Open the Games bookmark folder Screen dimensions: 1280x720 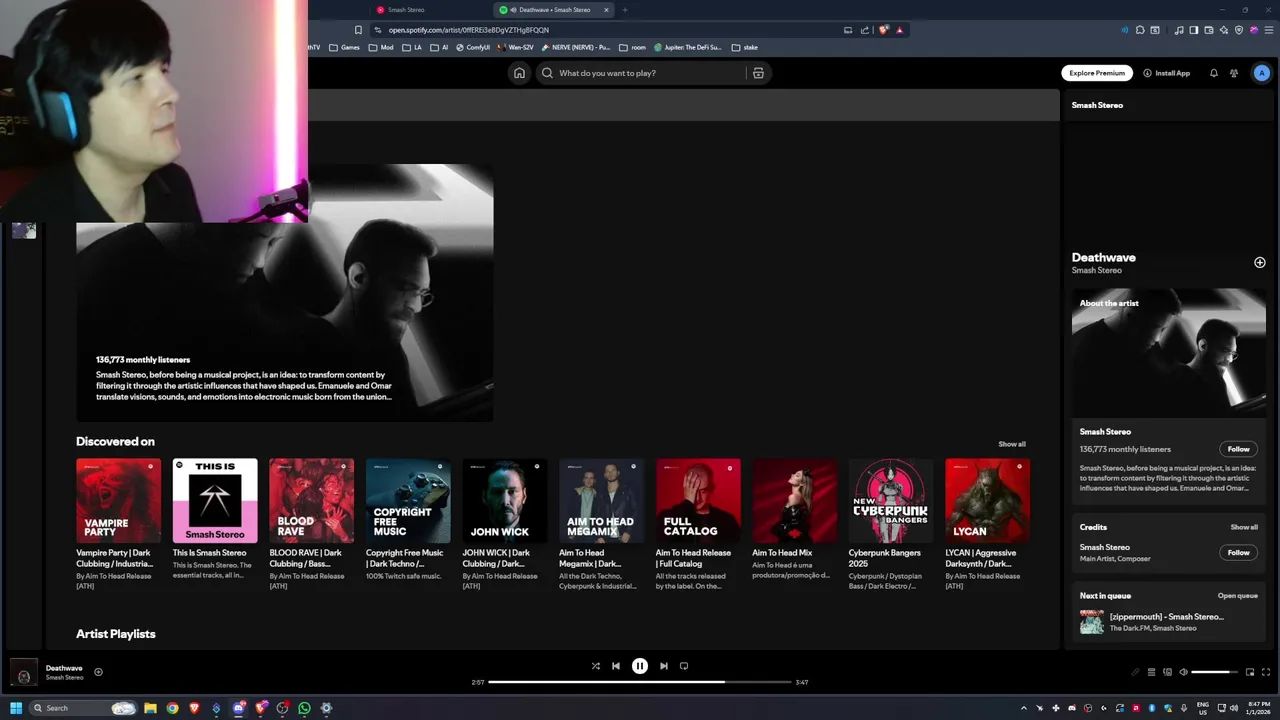pos(344,47)
